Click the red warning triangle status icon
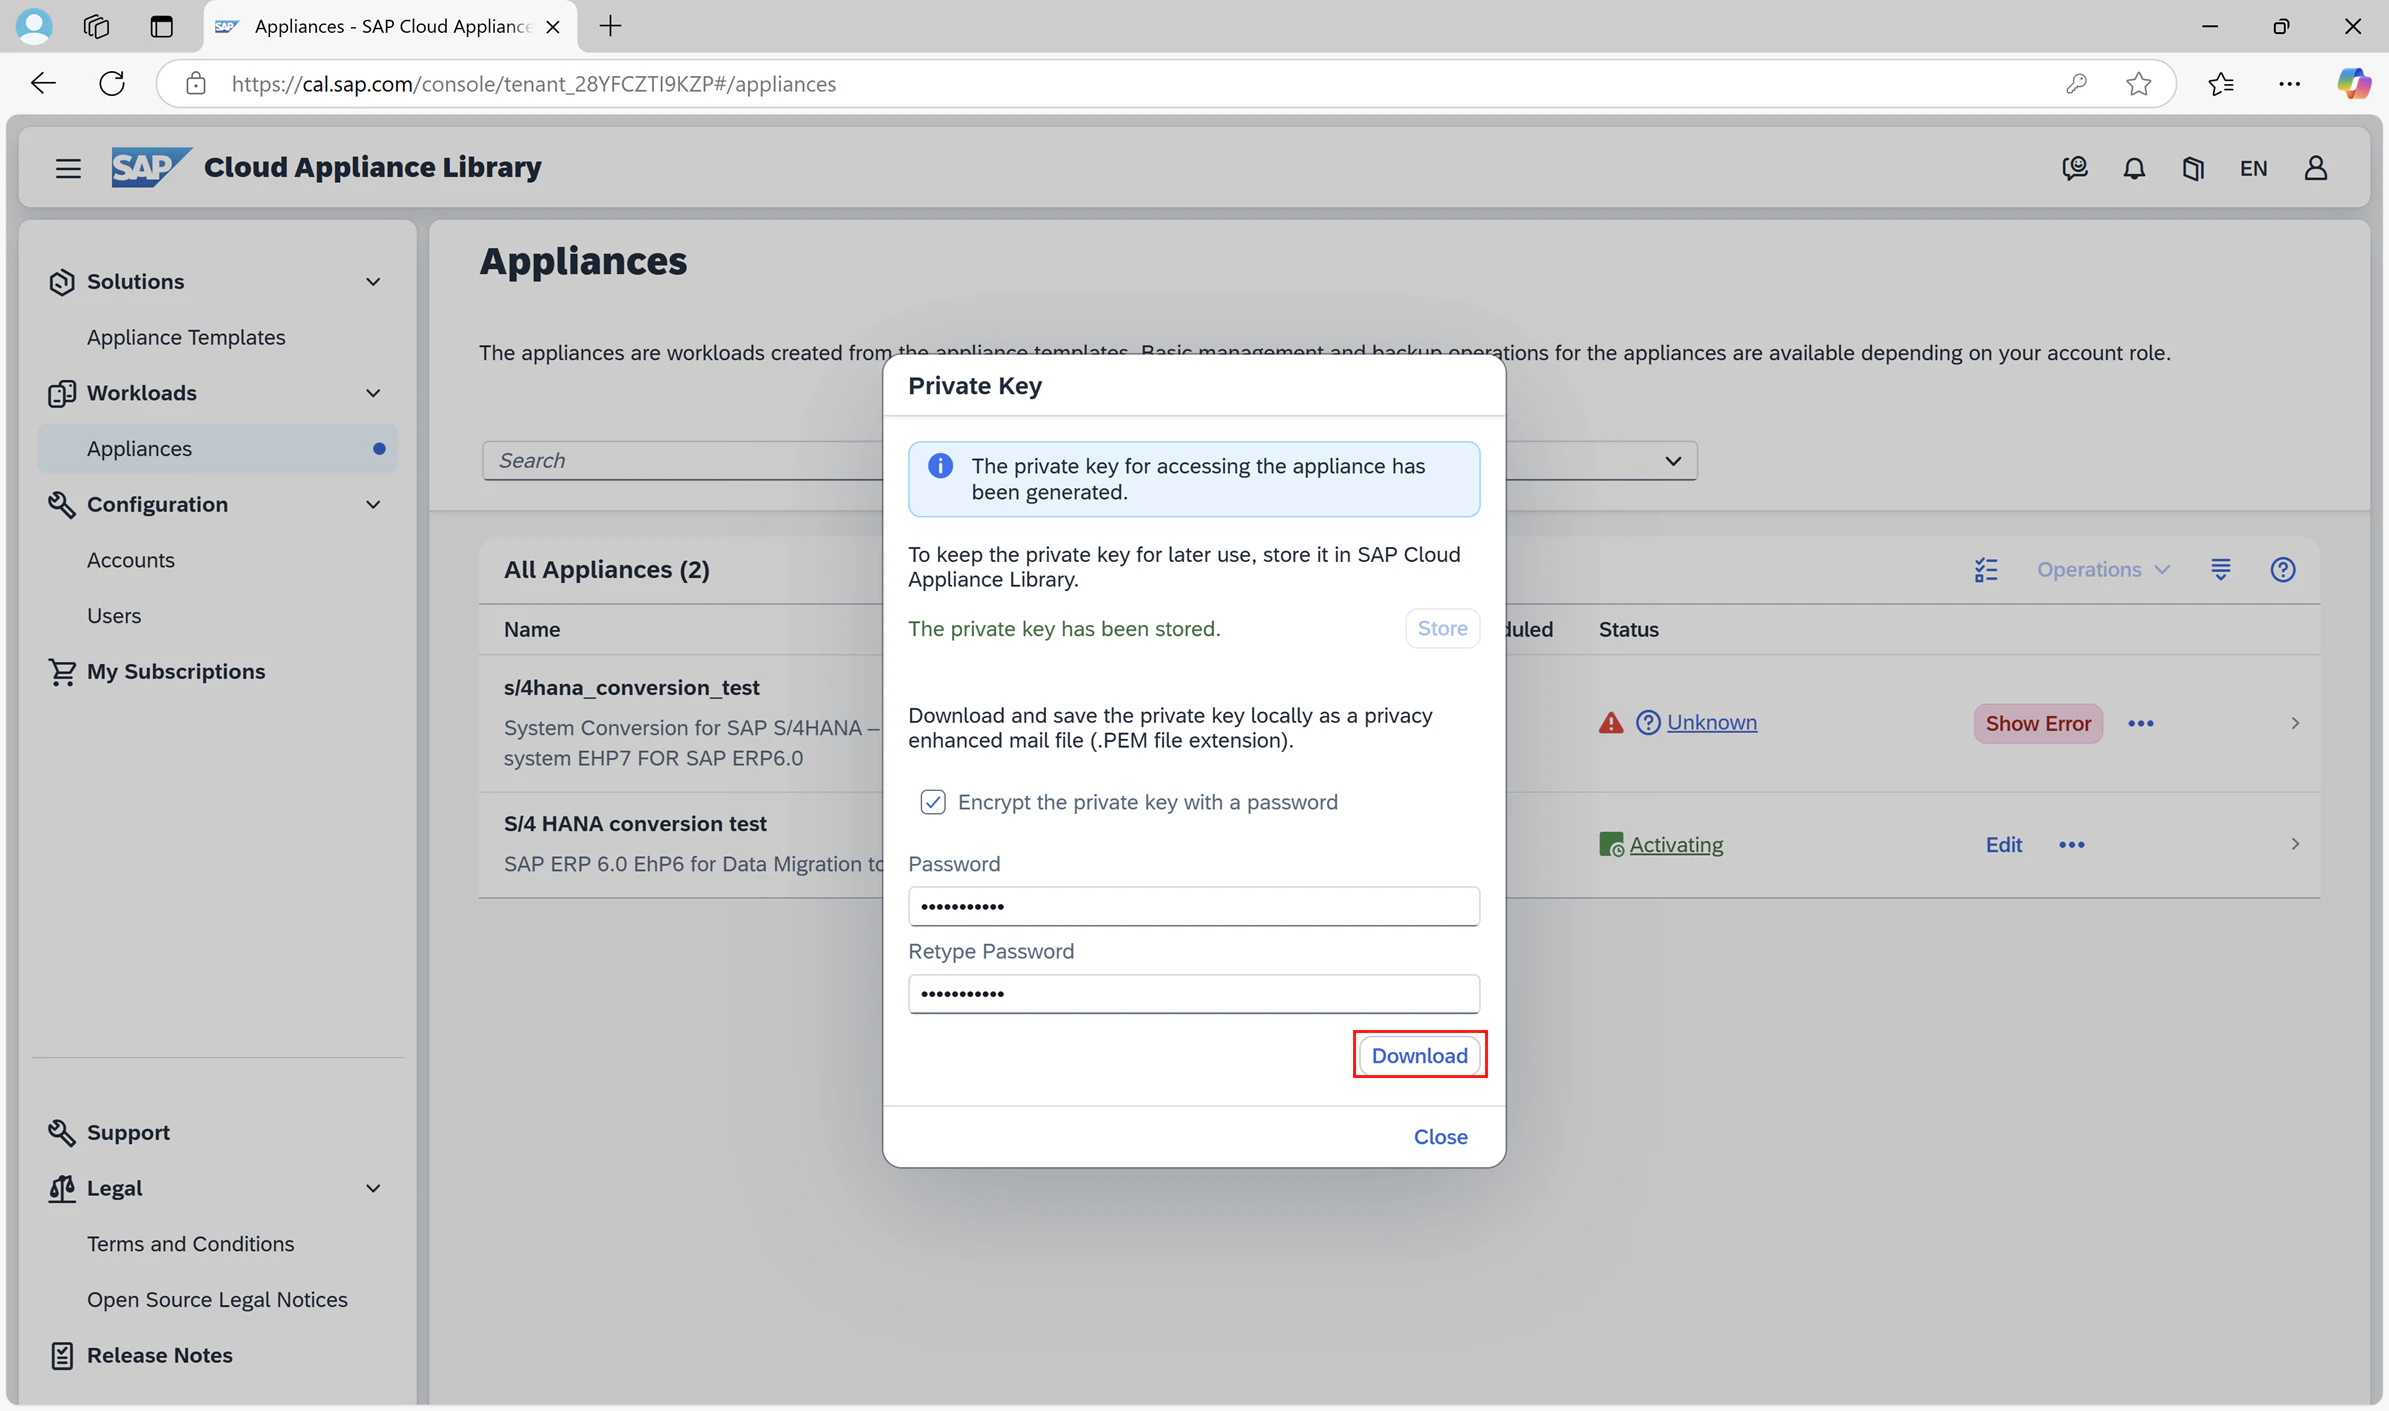The height and width of the screenshot is (1411, 2389). 1611,722
